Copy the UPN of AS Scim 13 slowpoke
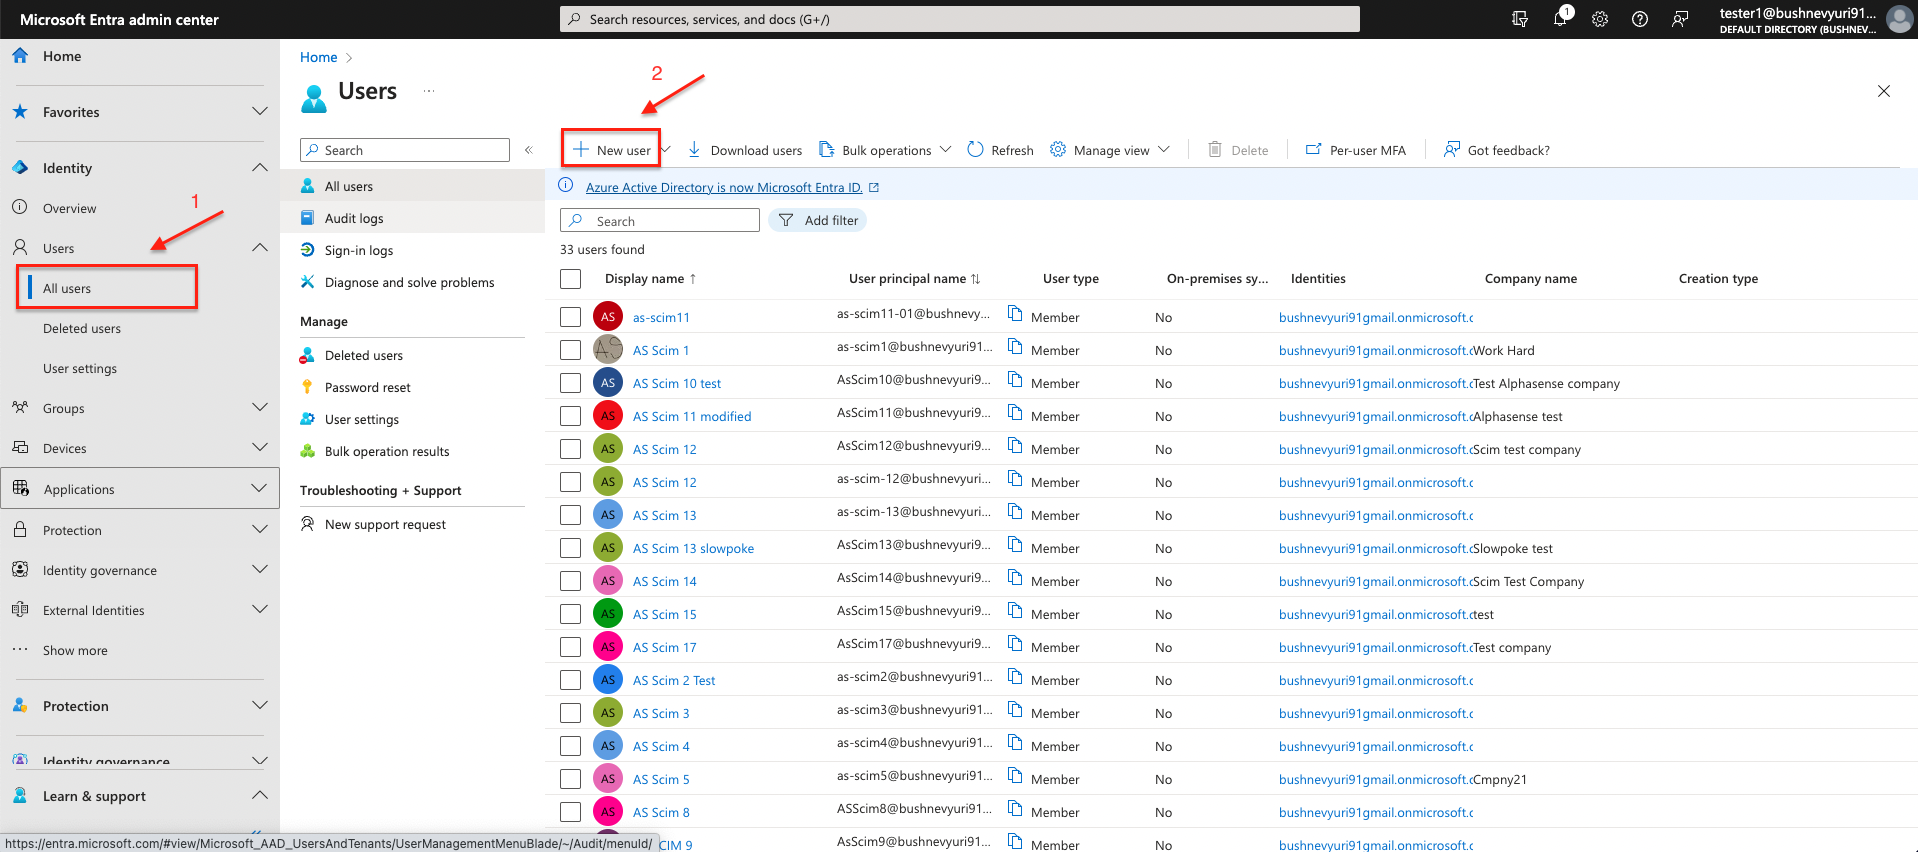The height and width of the screenshot is (852, 1918). click(x=1015, y=545)
